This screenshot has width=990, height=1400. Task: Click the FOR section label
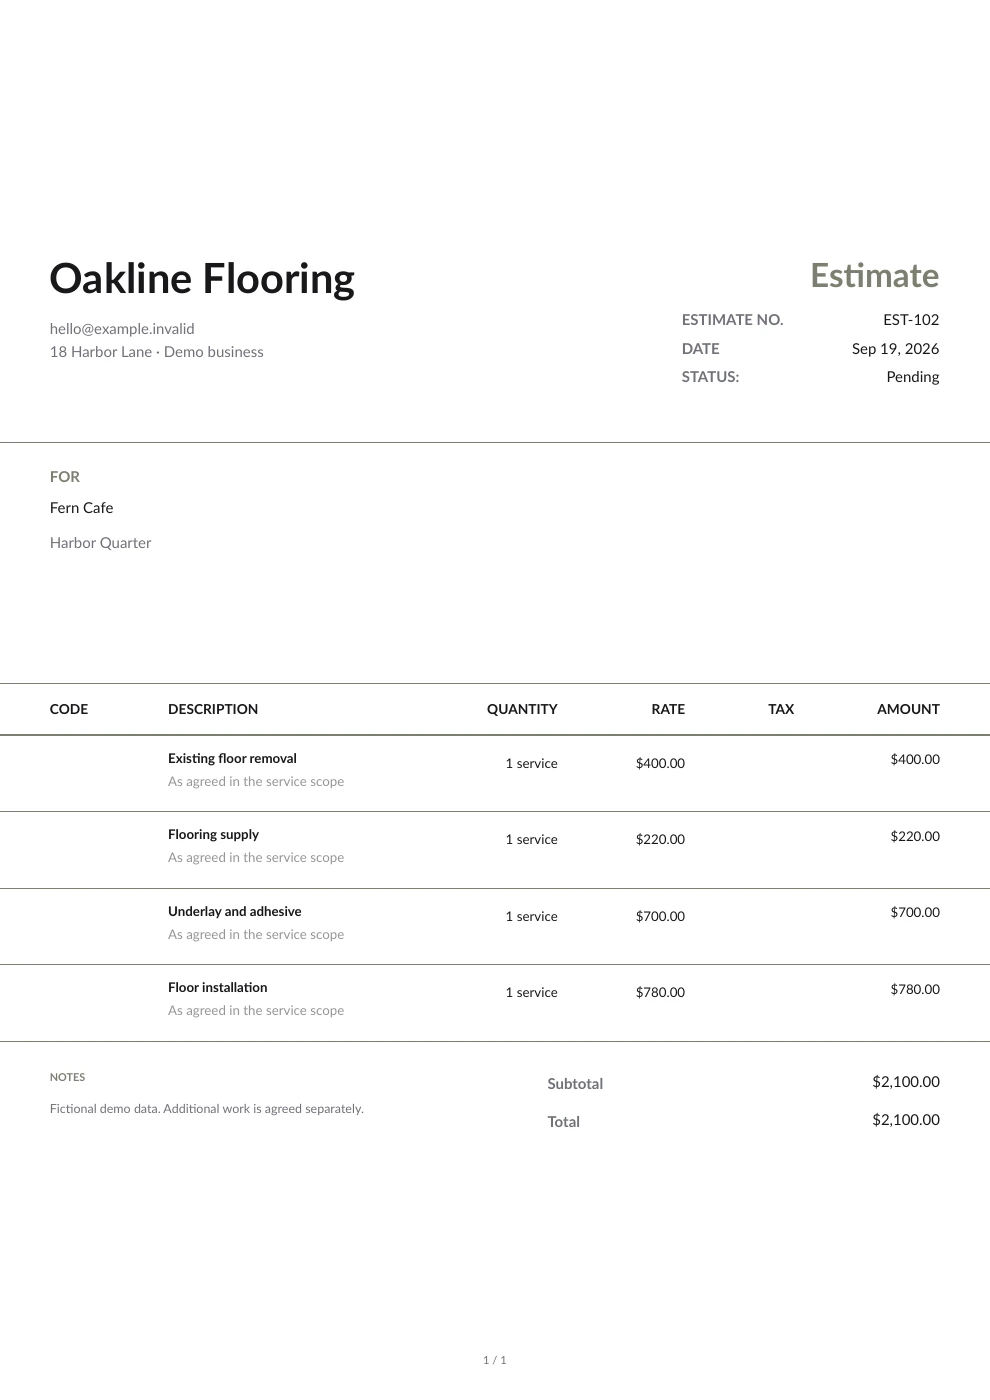click(65, 477)
